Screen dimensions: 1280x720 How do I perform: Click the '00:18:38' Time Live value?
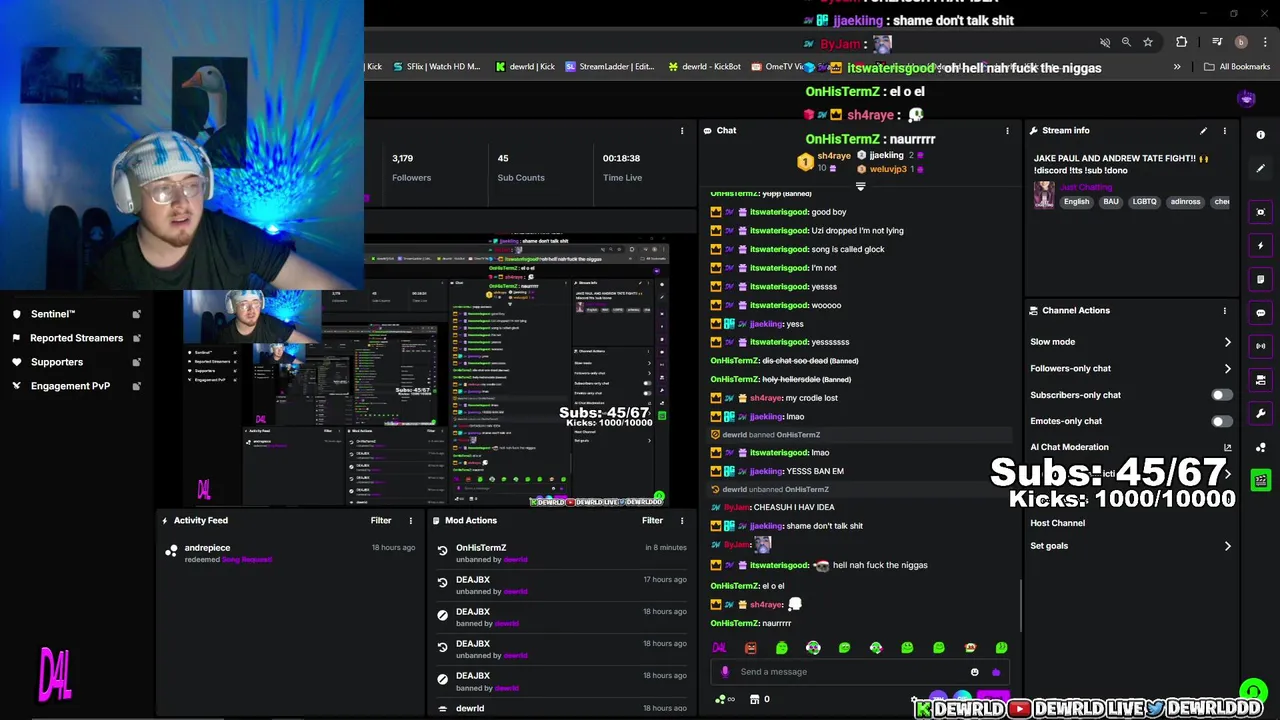621,158
